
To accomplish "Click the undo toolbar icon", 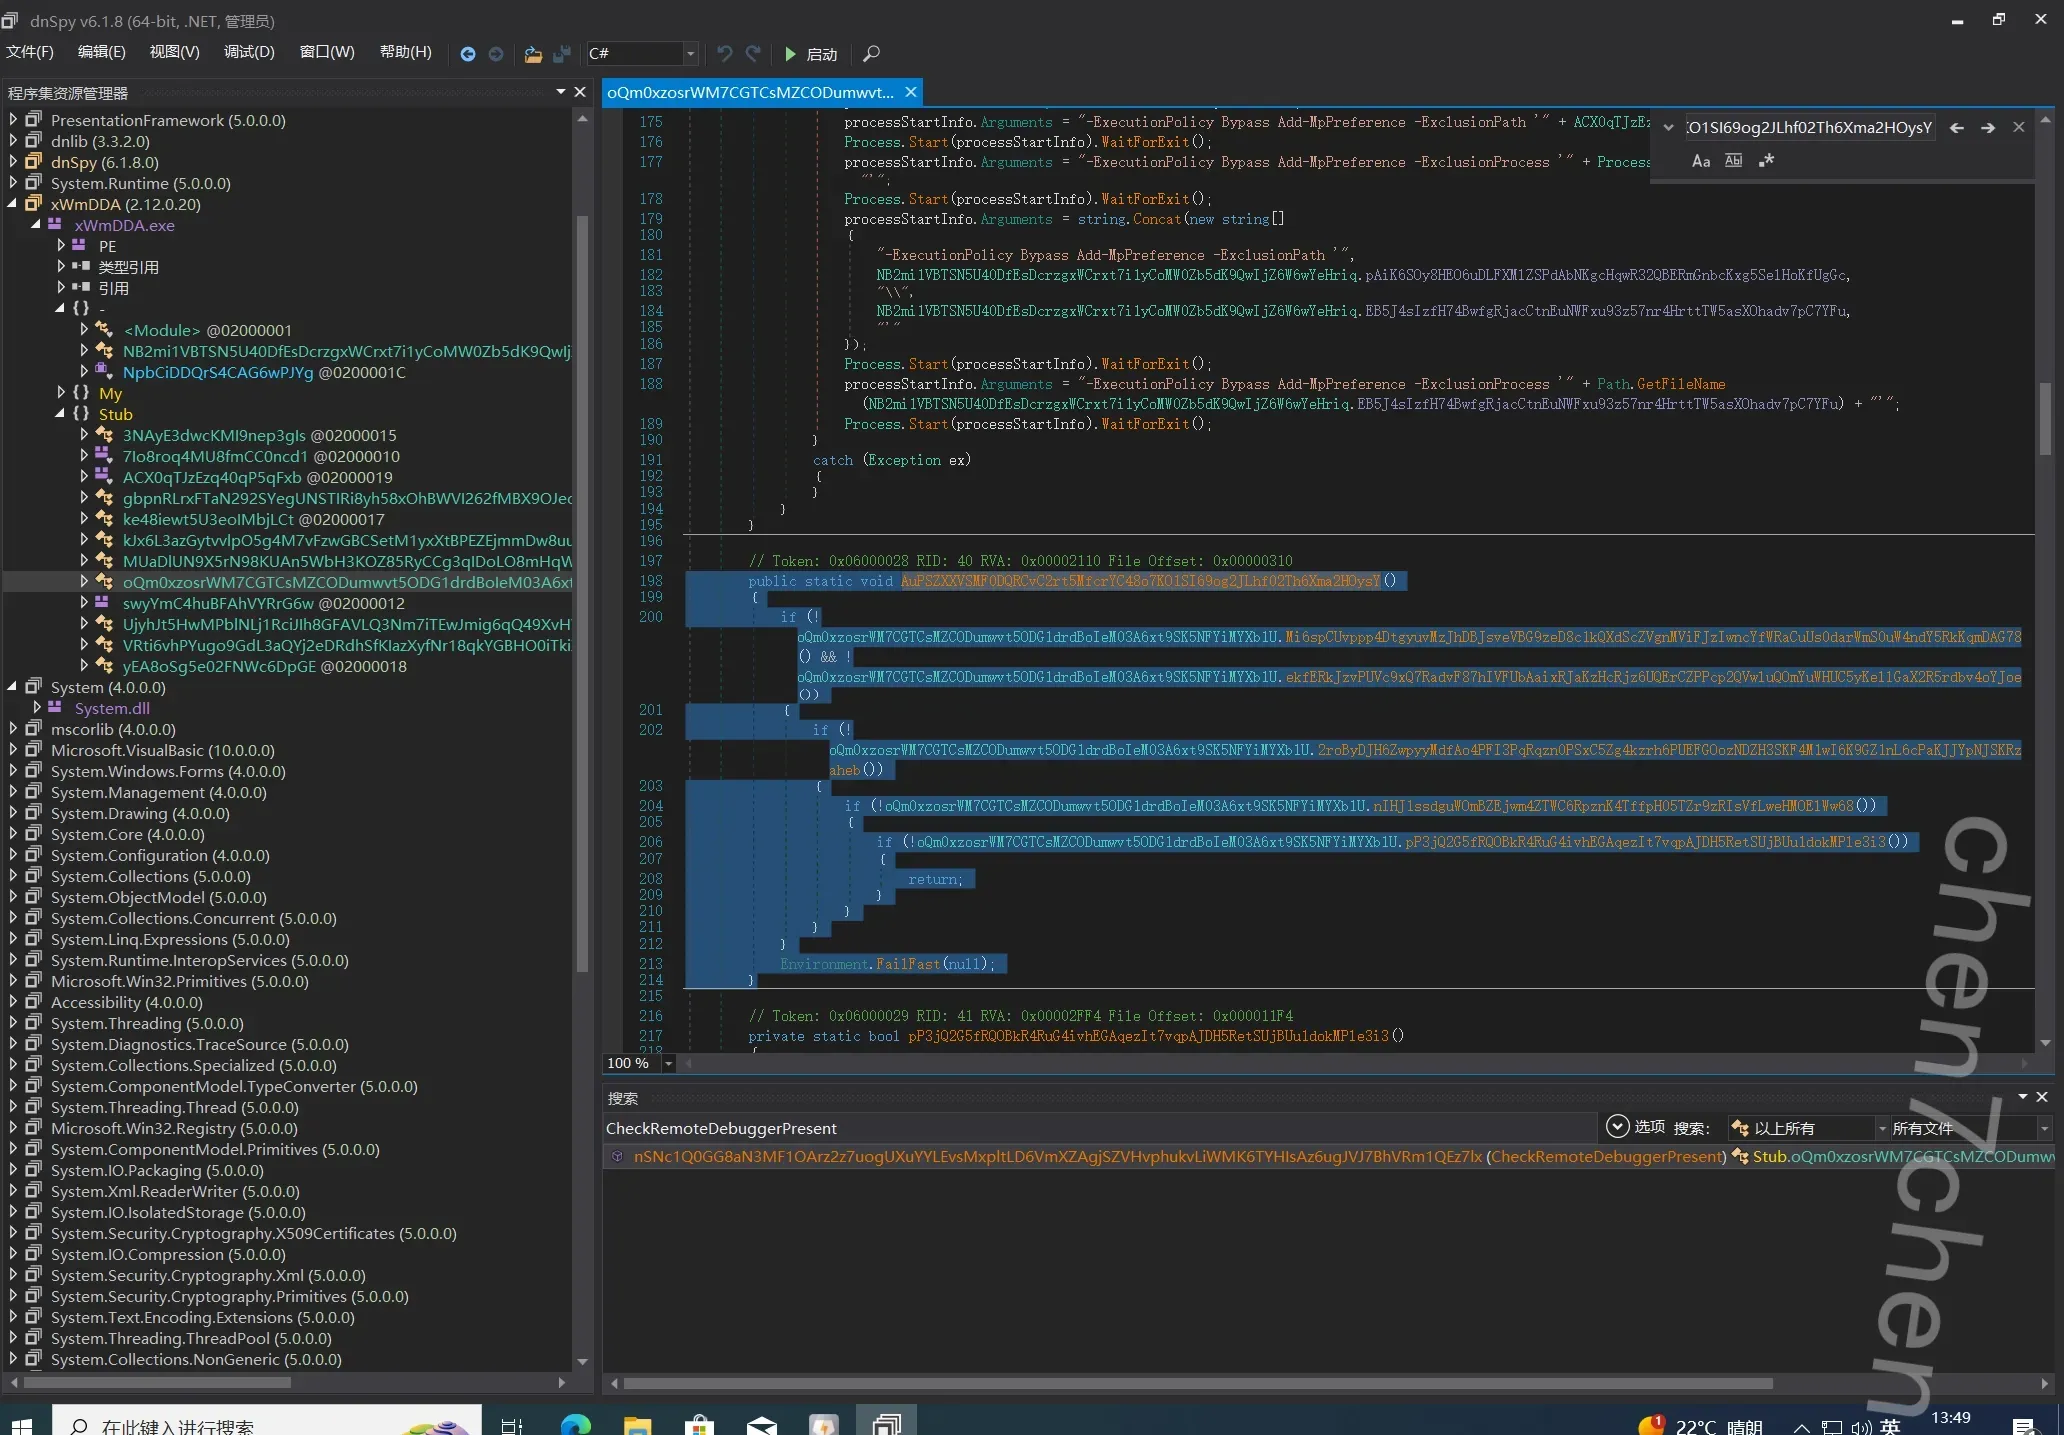I will point(725,54).
